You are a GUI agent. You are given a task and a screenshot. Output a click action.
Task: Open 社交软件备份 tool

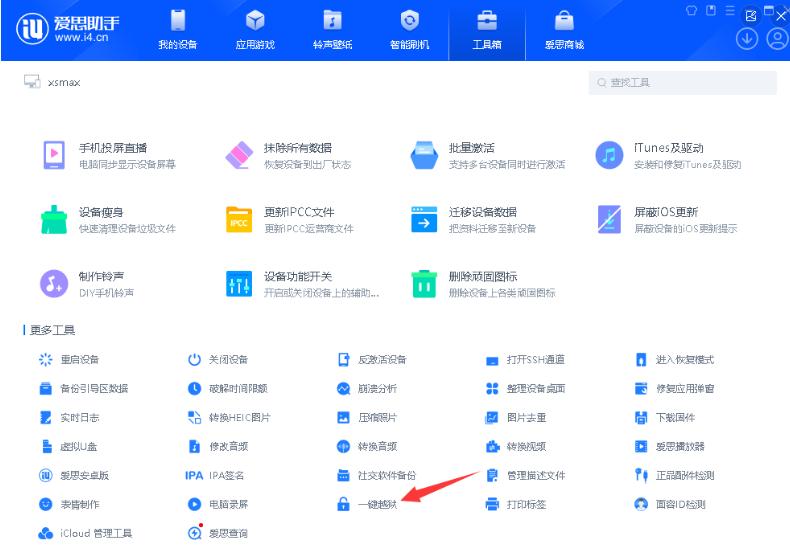[x=376, y=475]
